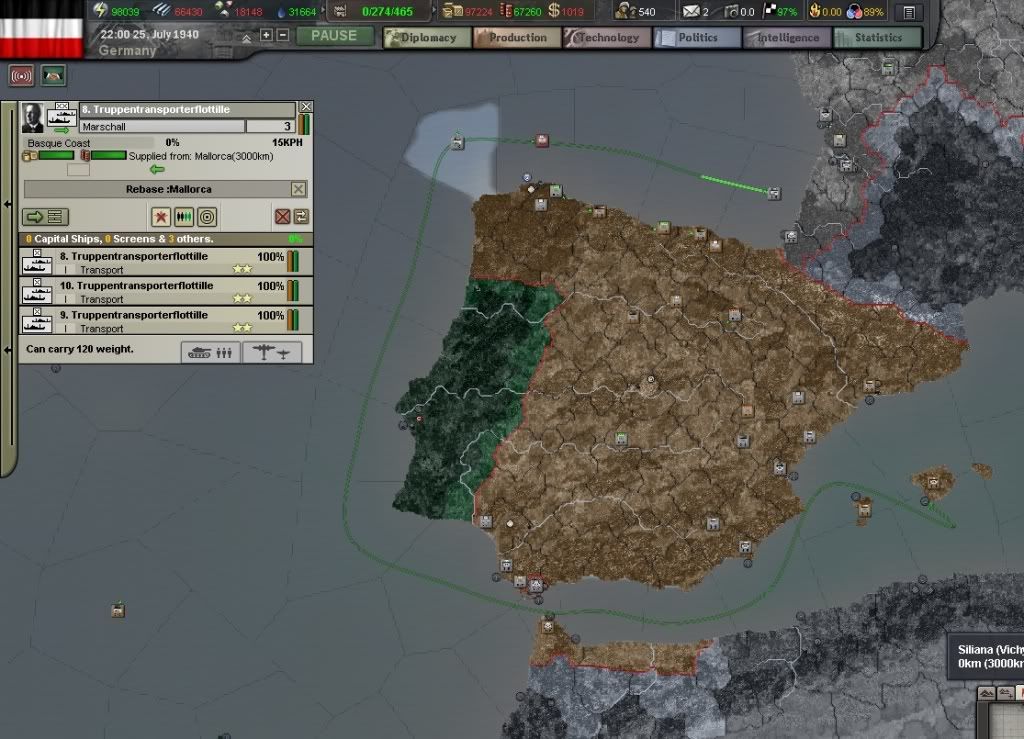Click the fuel 67260 barrel icon
The image size is (1024, 739).
[506, 10]
